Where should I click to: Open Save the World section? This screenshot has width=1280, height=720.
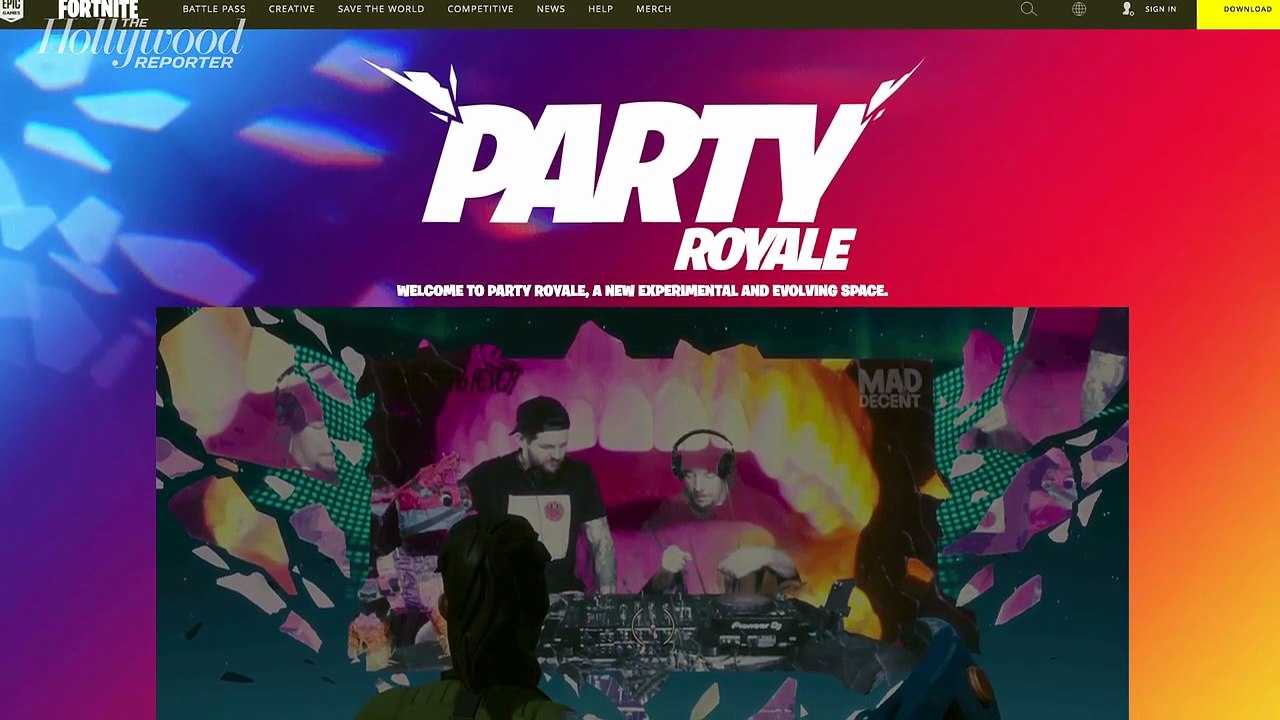click(x=381, y=9)
